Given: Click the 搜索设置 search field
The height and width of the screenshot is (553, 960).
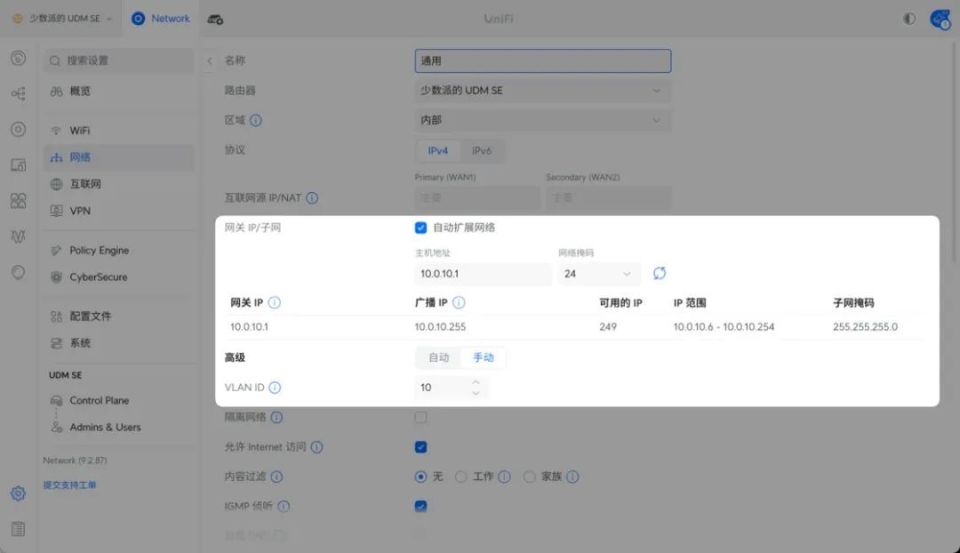Looking at the screenshot, I should 119,61.
